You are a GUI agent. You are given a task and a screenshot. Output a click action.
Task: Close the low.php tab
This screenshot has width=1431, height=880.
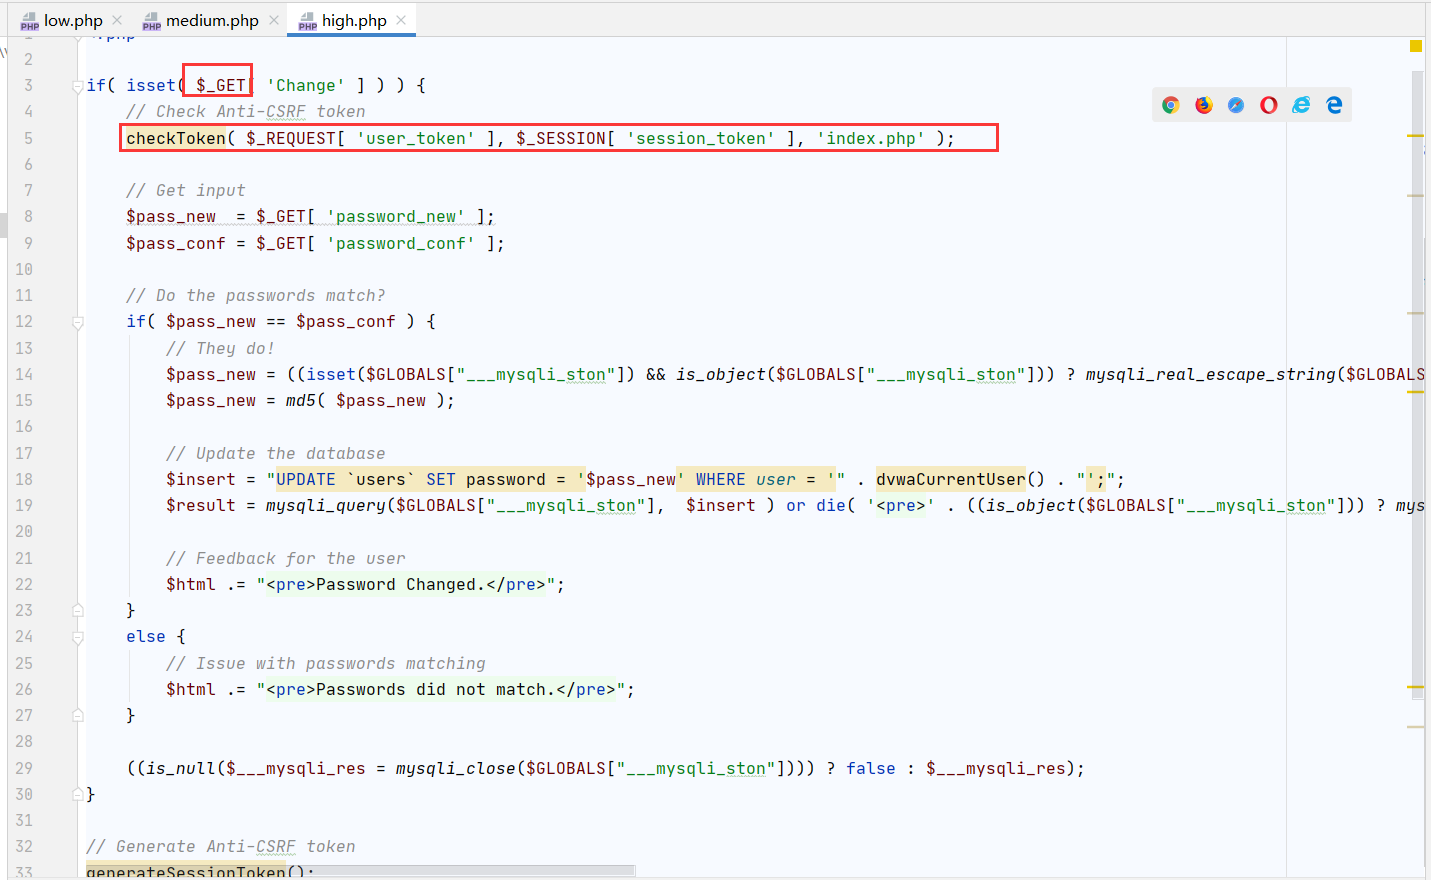[x=117, y=20]
